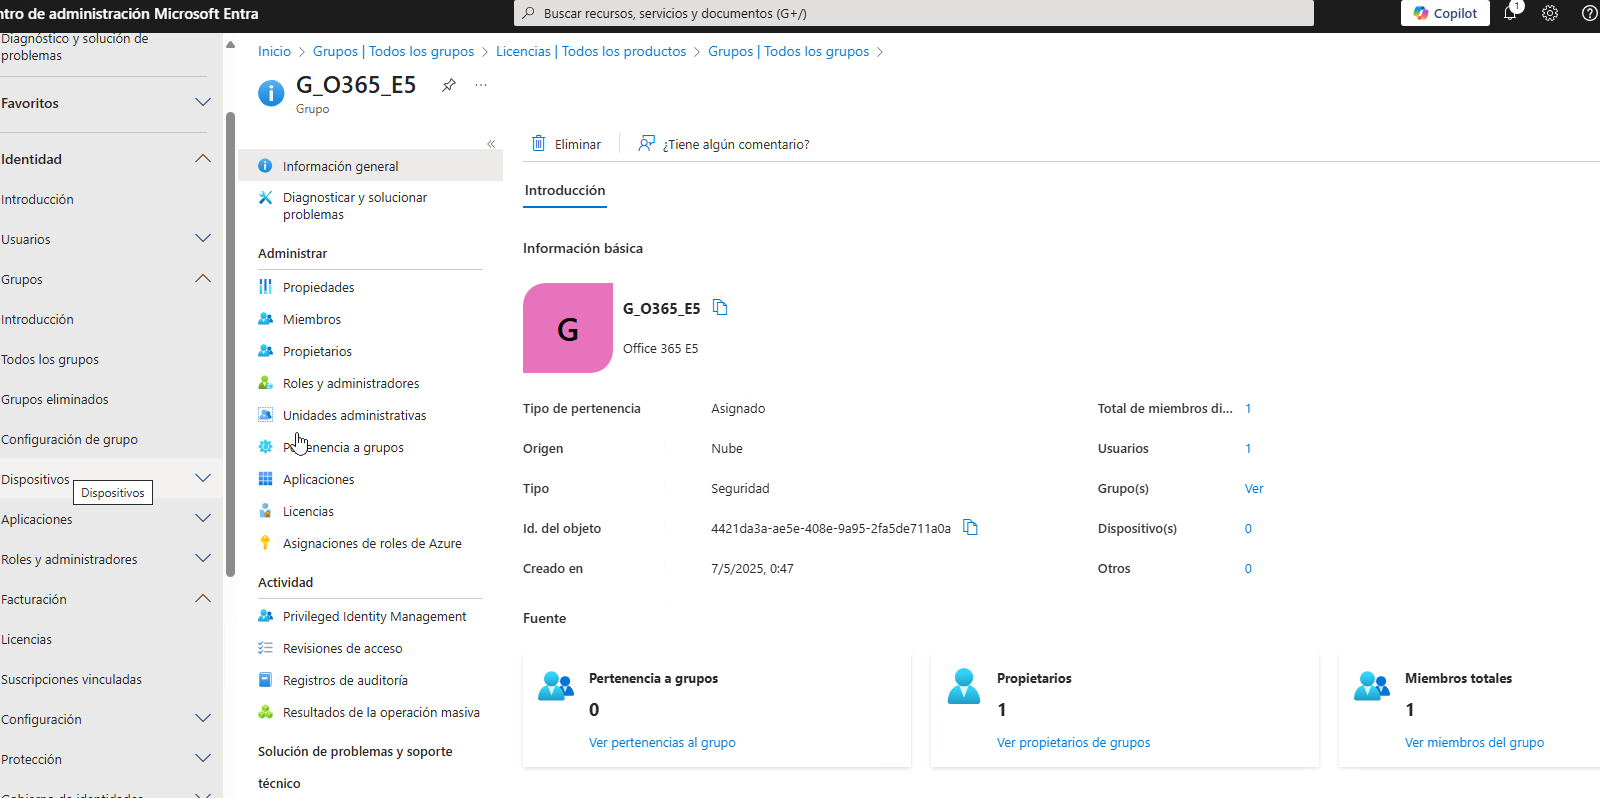Collapse the Identidad section
This screenshot has width=1600, height=798.
point(203,159)
